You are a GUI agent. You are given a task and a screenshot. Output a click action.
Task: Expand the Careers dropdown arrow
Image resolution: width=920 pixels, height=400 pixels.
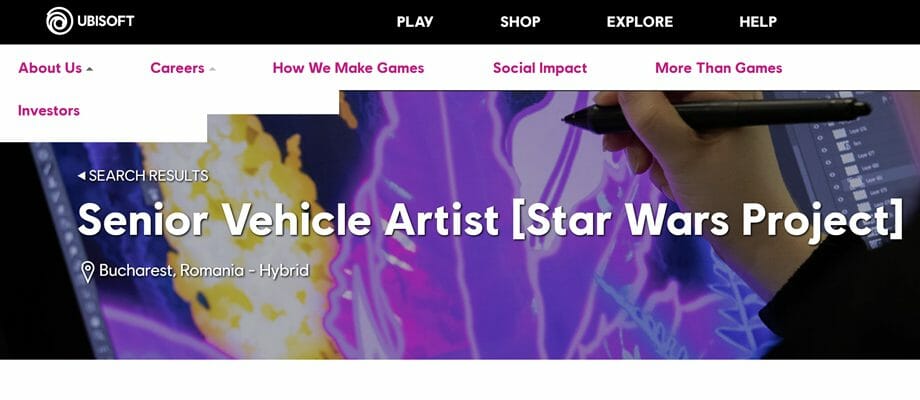pyautogui.click(x=212, y=69)
